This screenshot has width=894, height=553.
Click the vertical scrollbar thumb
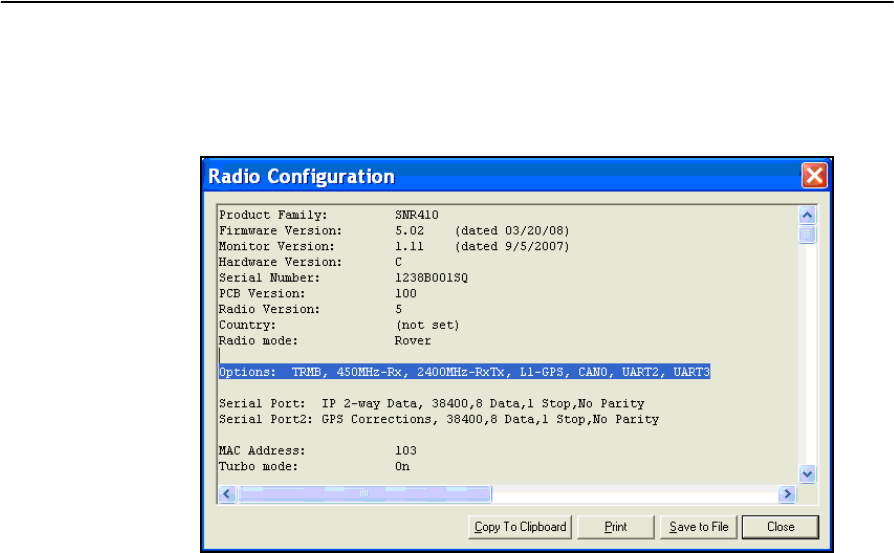(x=809, y=234)
